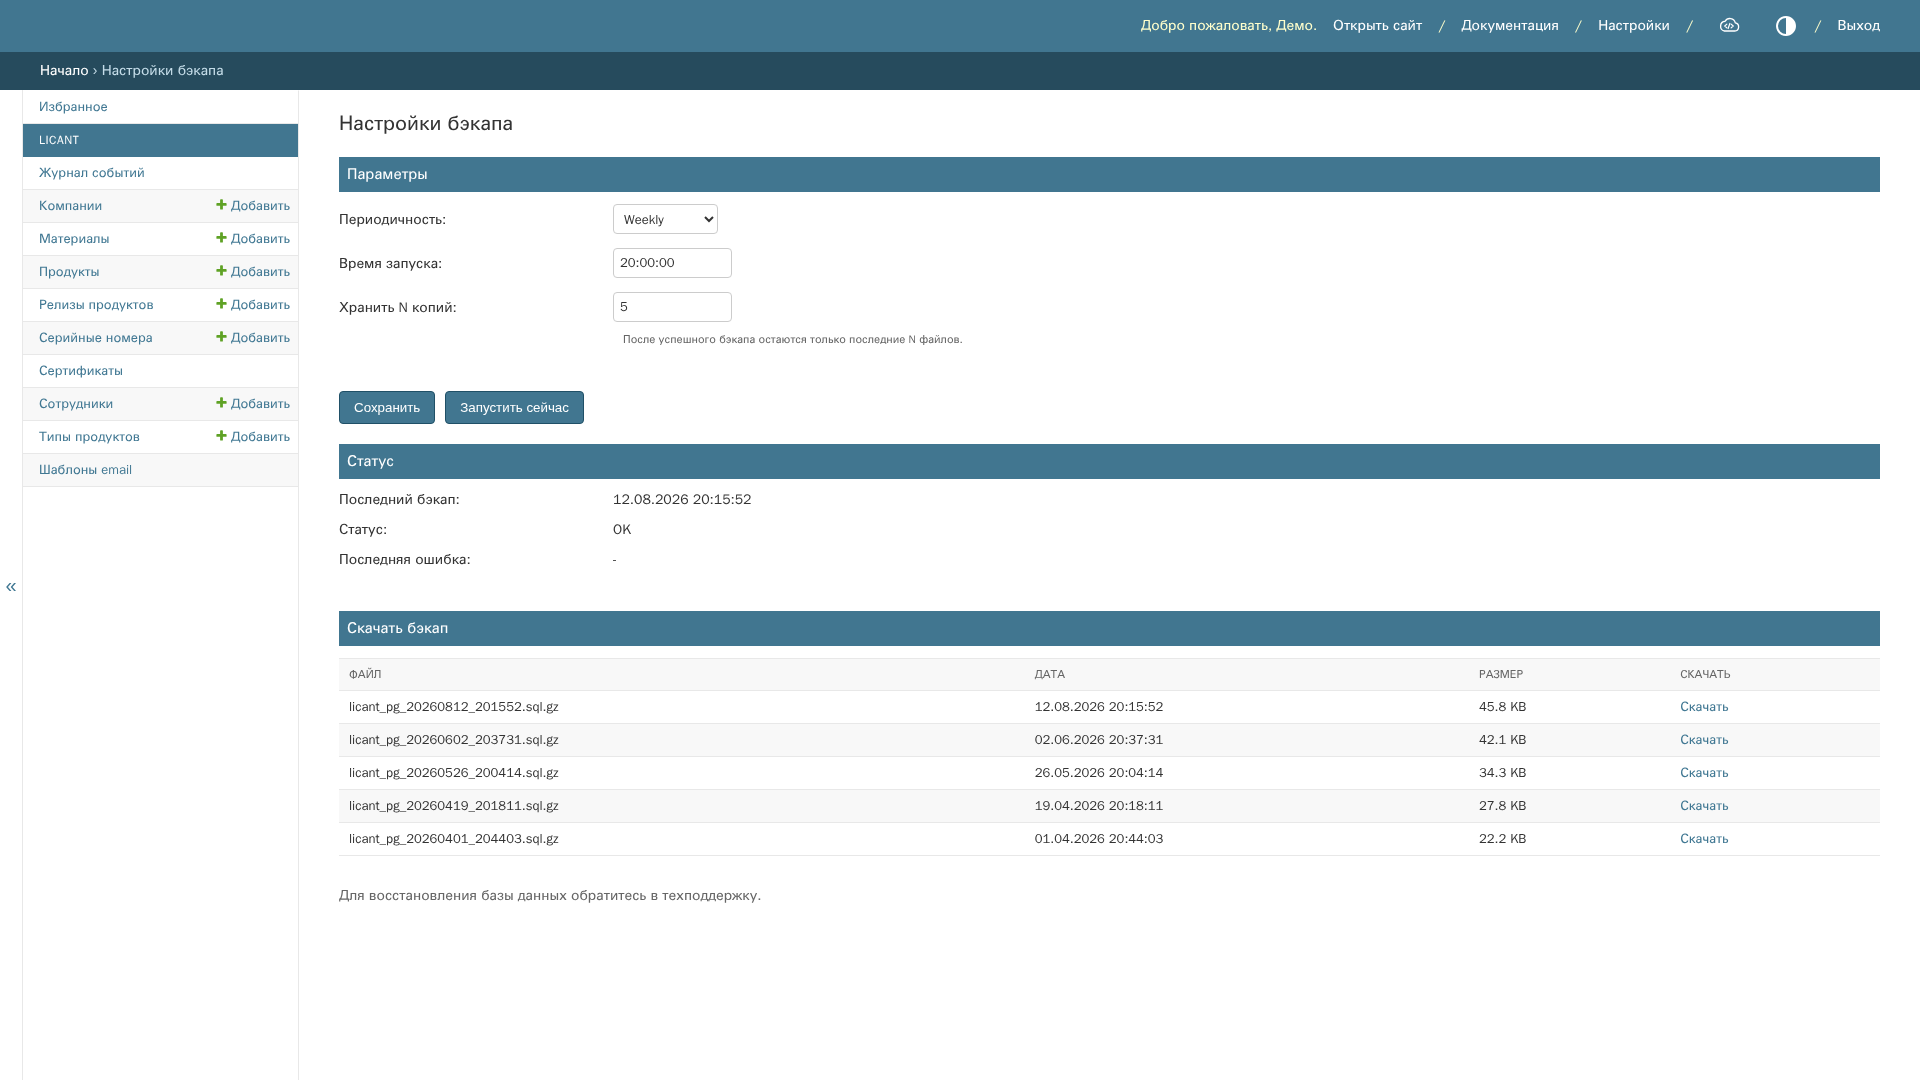1920x1080 pixels.
Task: Click the start time field 20:00:00
Action: coord(672,263)
